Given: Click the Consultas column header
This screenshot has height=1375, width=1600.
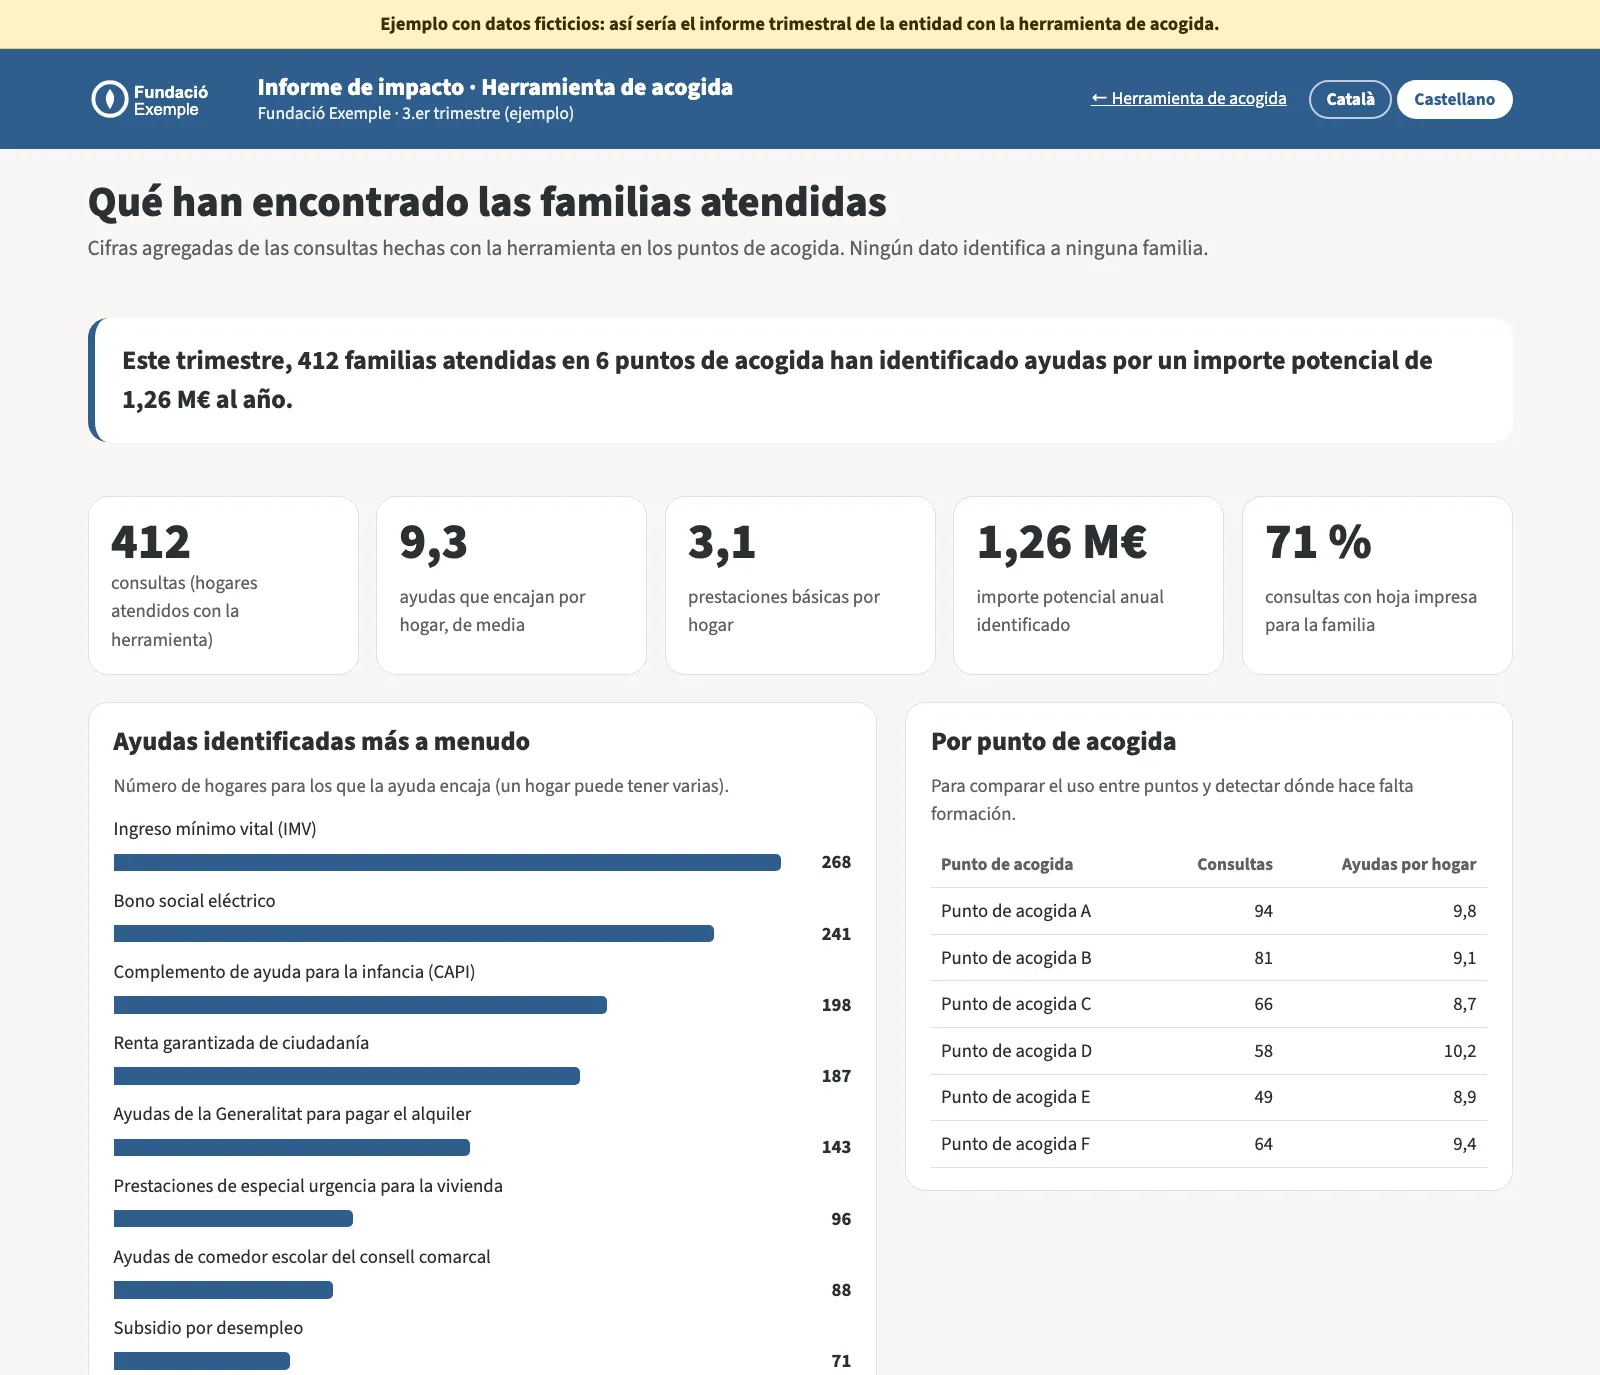Looking at the screenshot, I should 1235,864.
